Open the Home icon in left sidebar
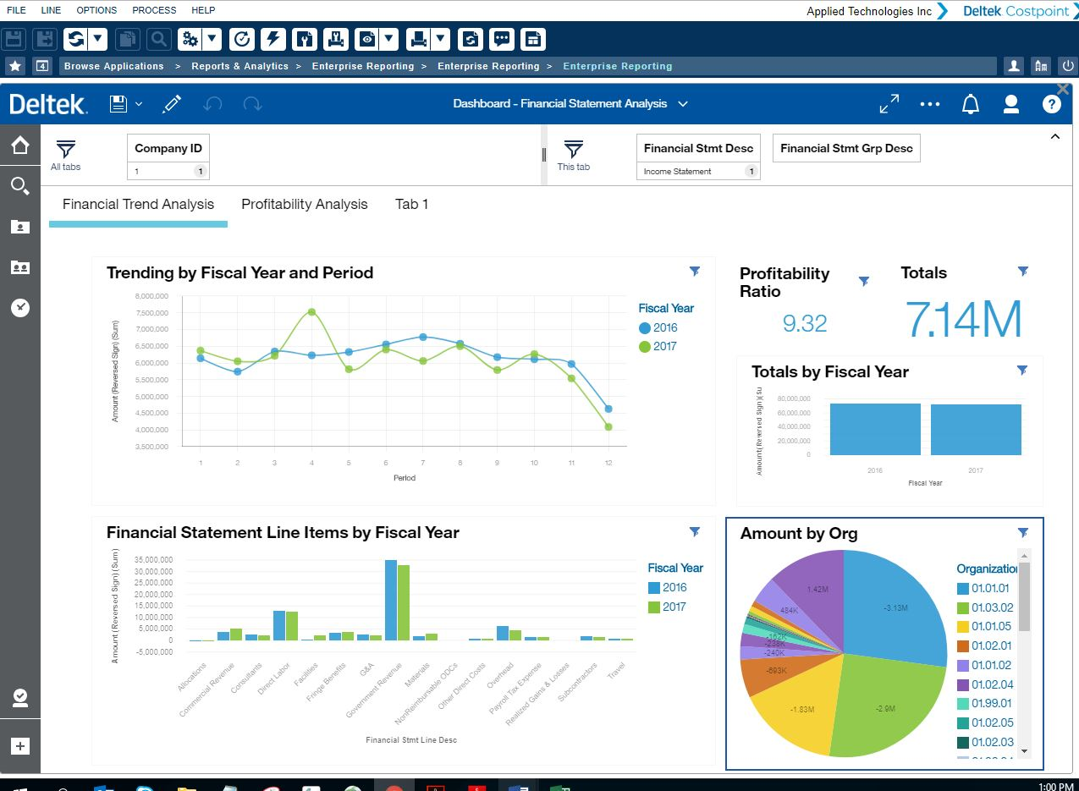The height and width of the screenshot is (791, 1079). click(20, 146)
